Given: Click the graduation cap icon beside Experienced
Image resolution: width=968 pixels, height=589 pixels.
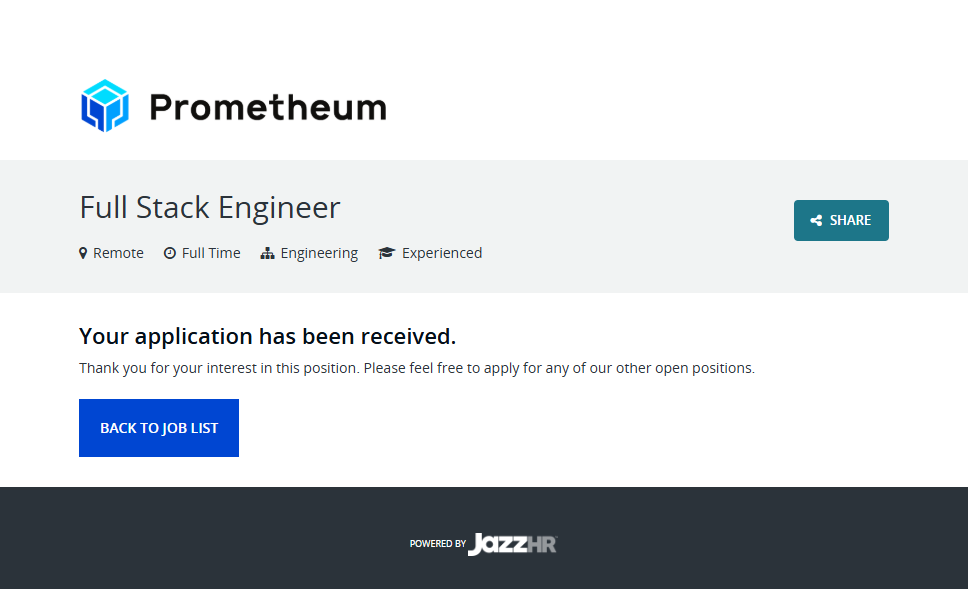Looking at the screenshot, I should pos(386,253).
